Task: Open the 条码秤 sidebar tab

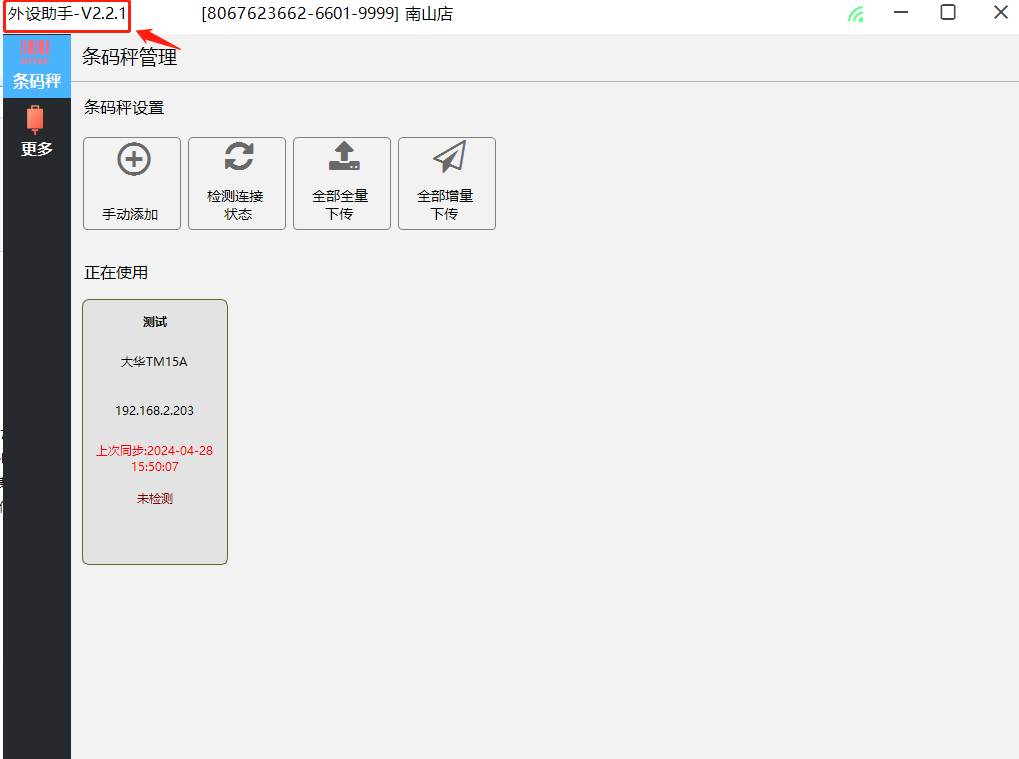Action: 37,66
